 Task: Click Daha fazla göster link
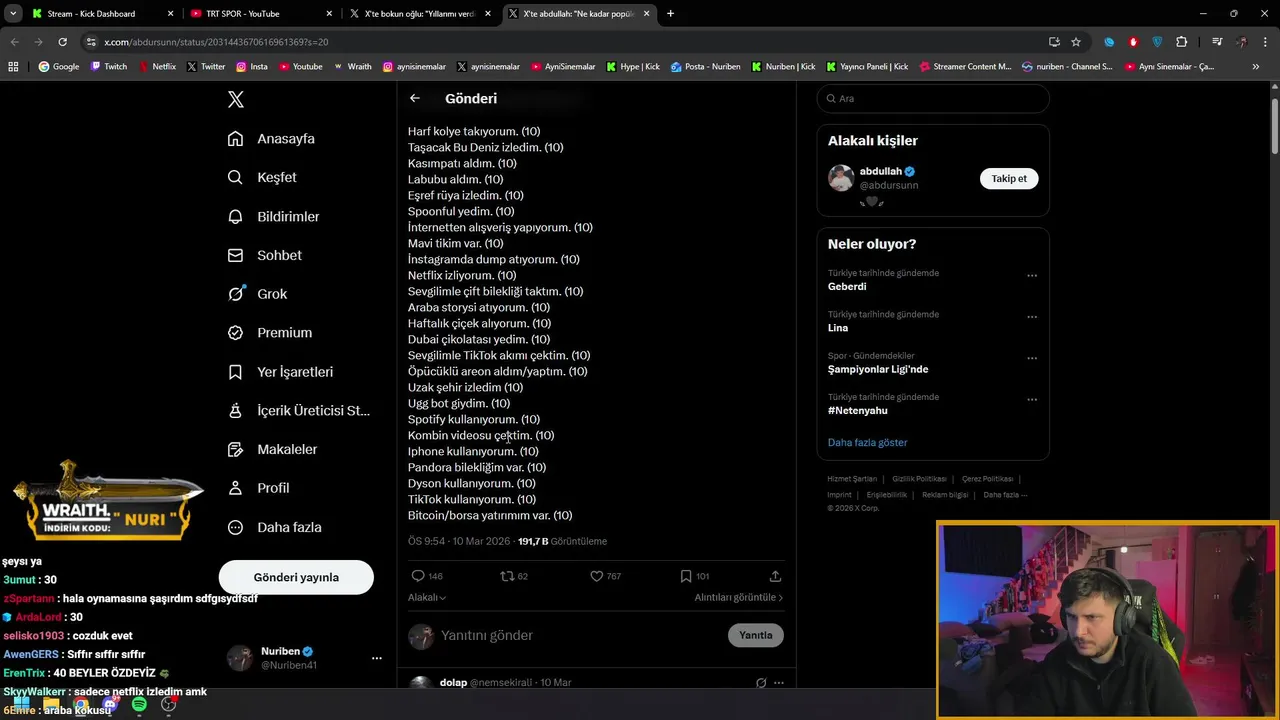867,442
